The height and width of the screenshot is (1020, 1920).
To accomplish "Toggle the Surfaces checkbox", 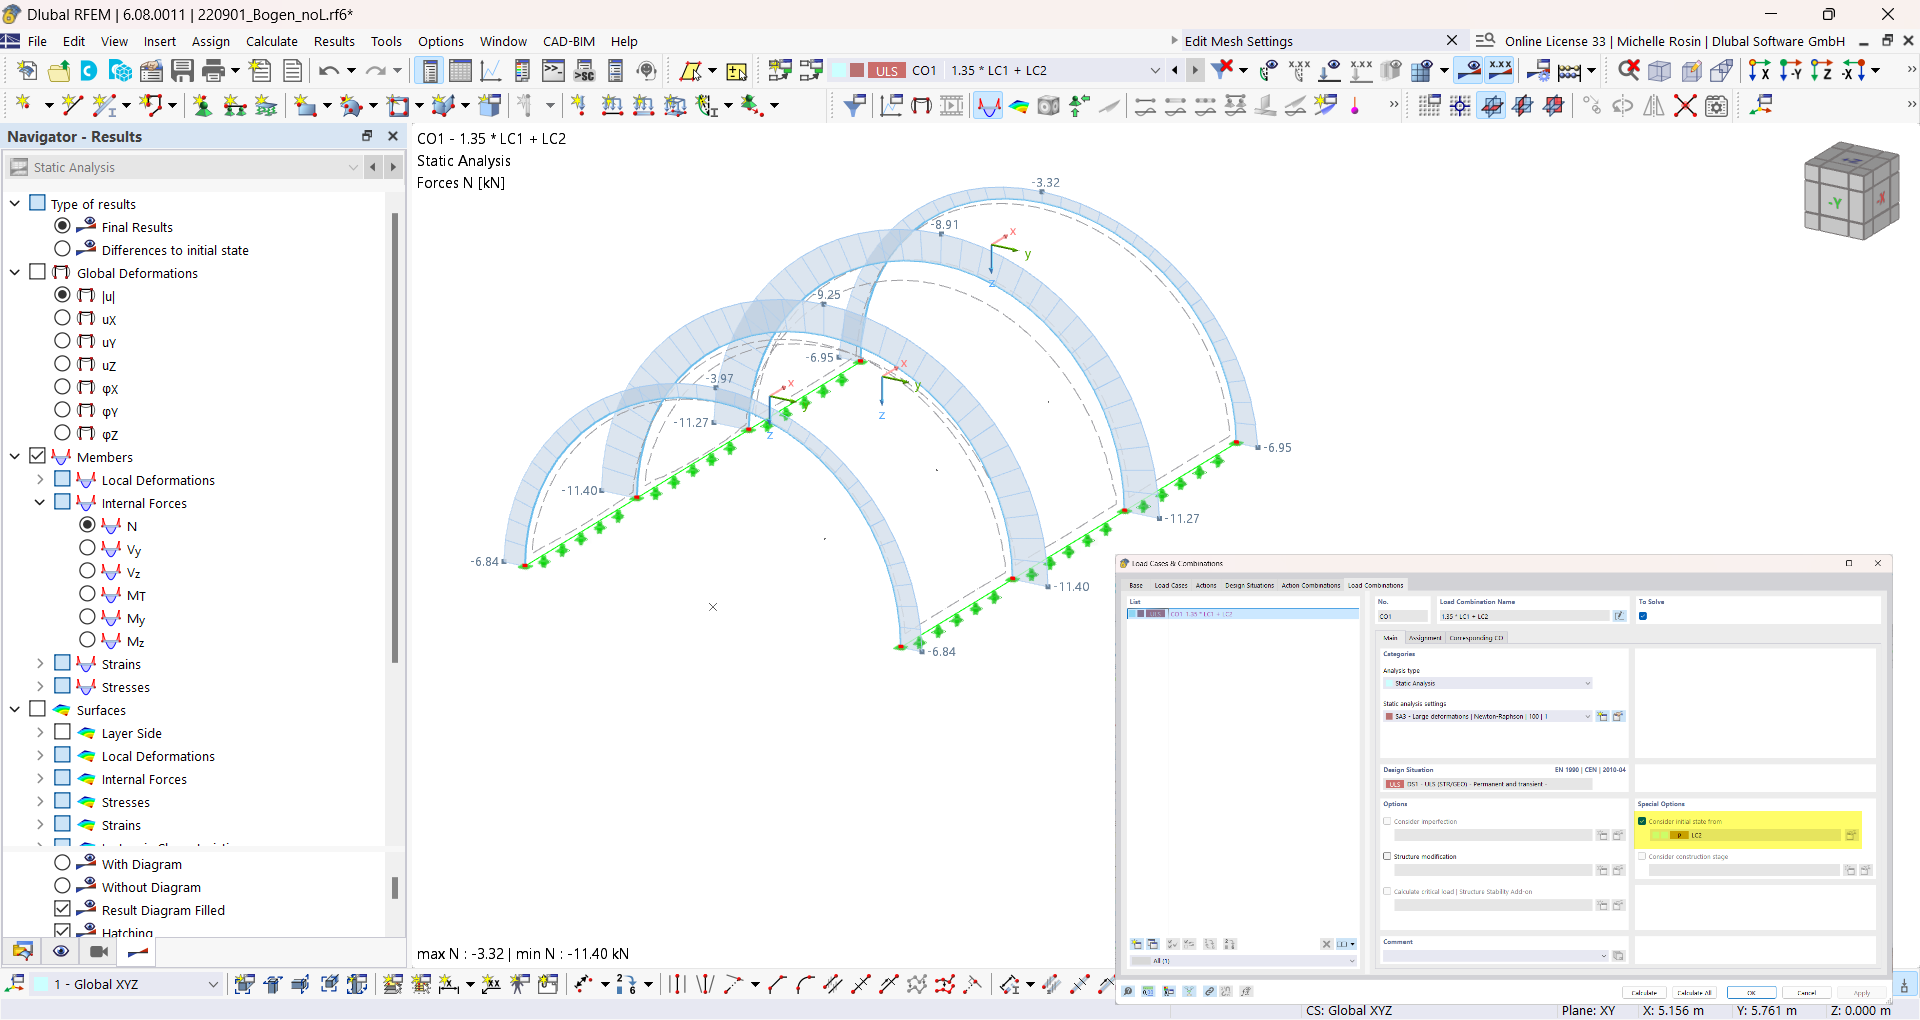I will [x=38, y=710].
